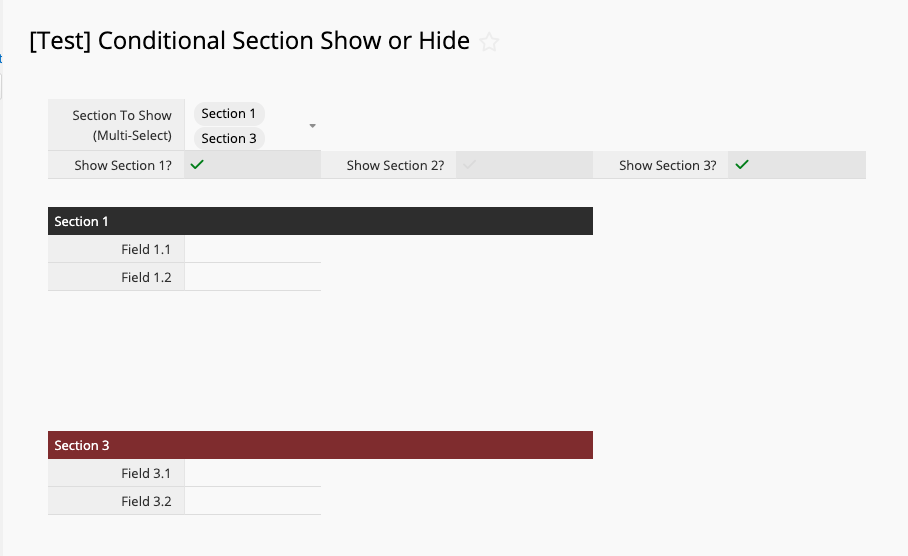Click the Show Section 2? label
This screenshot has height=556, width=908.
tap(396, 165)
